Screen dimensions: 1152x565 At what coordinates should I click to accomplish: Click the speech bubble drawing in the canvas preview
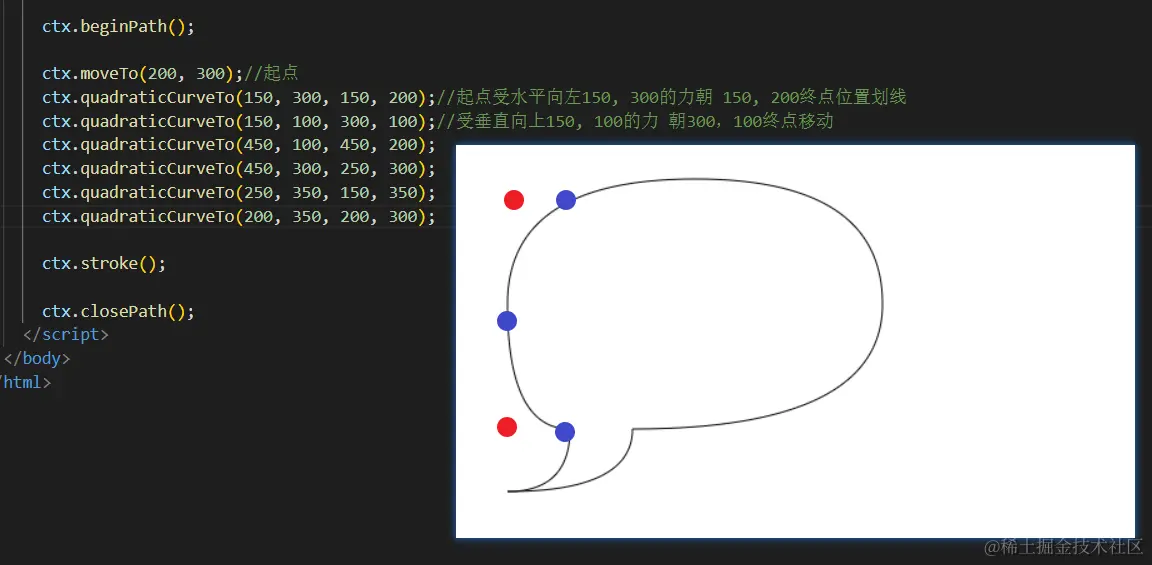pos(694,335)
